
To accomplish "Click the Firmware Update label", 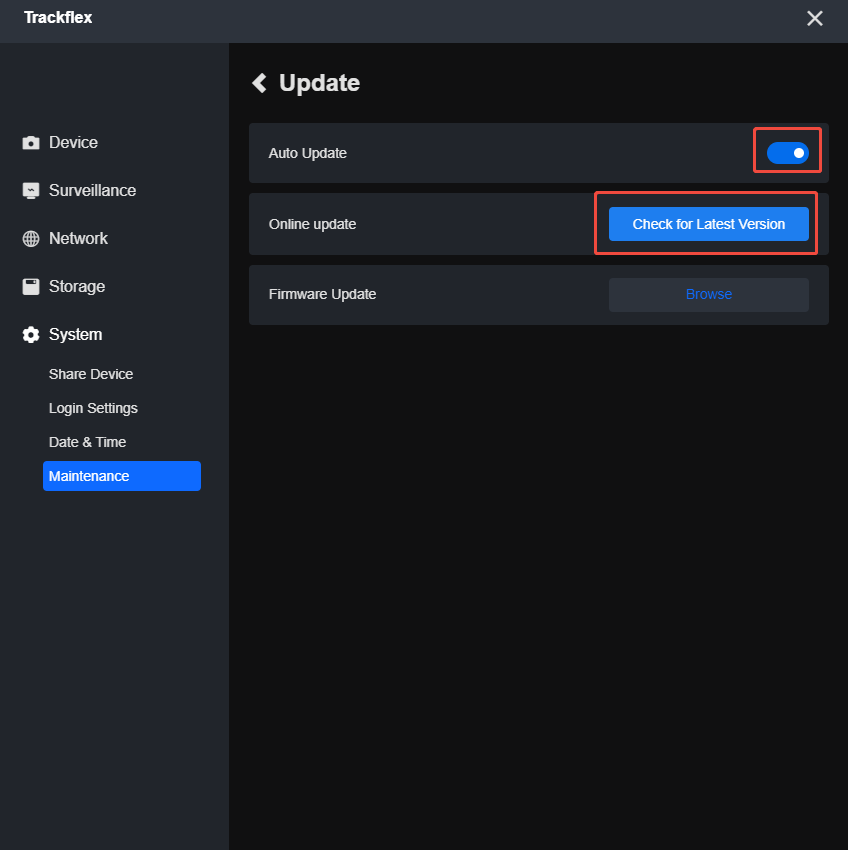I will click(322, 294).
